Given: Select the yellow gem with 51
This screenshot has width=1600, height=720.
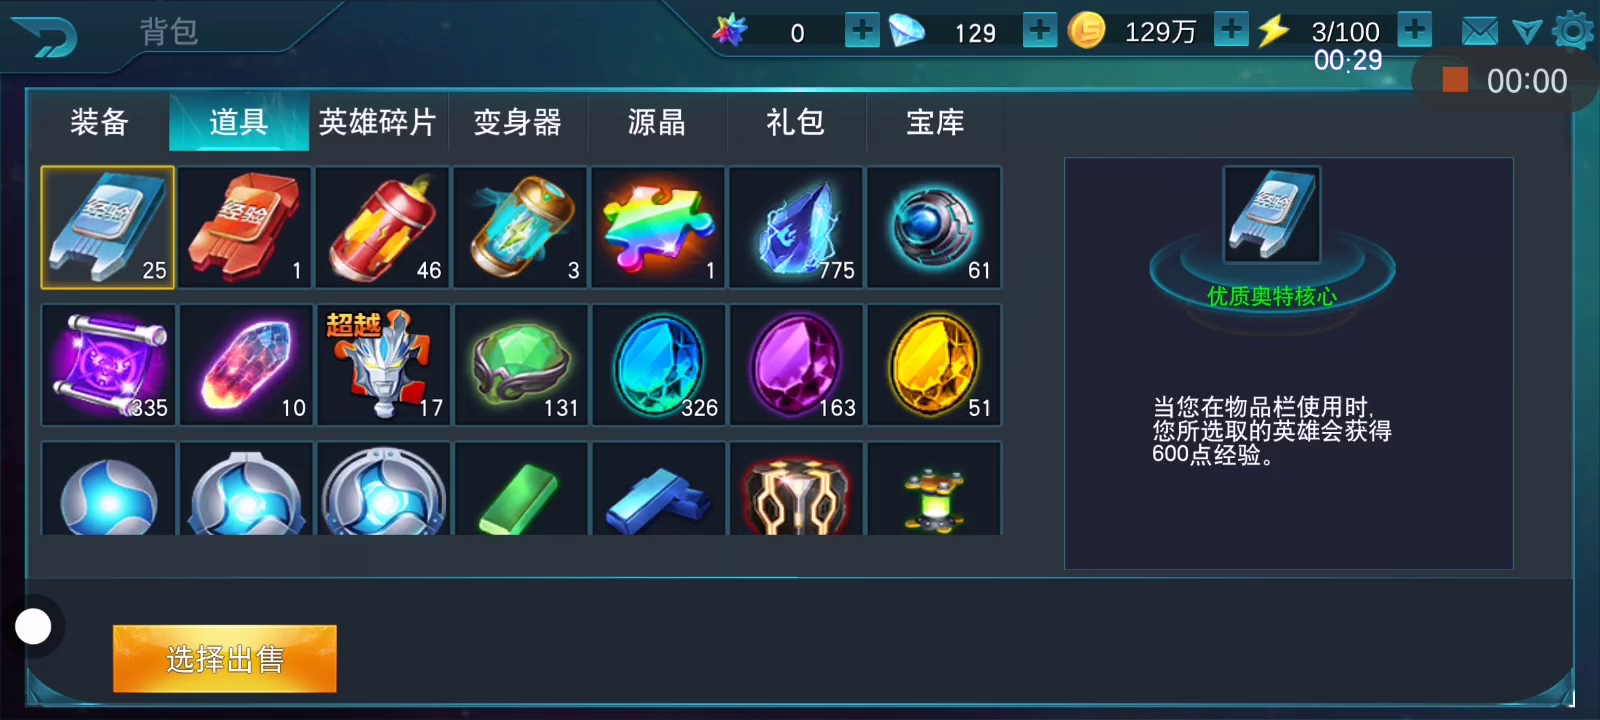Looking at the screenshot, I should point(934,365).
